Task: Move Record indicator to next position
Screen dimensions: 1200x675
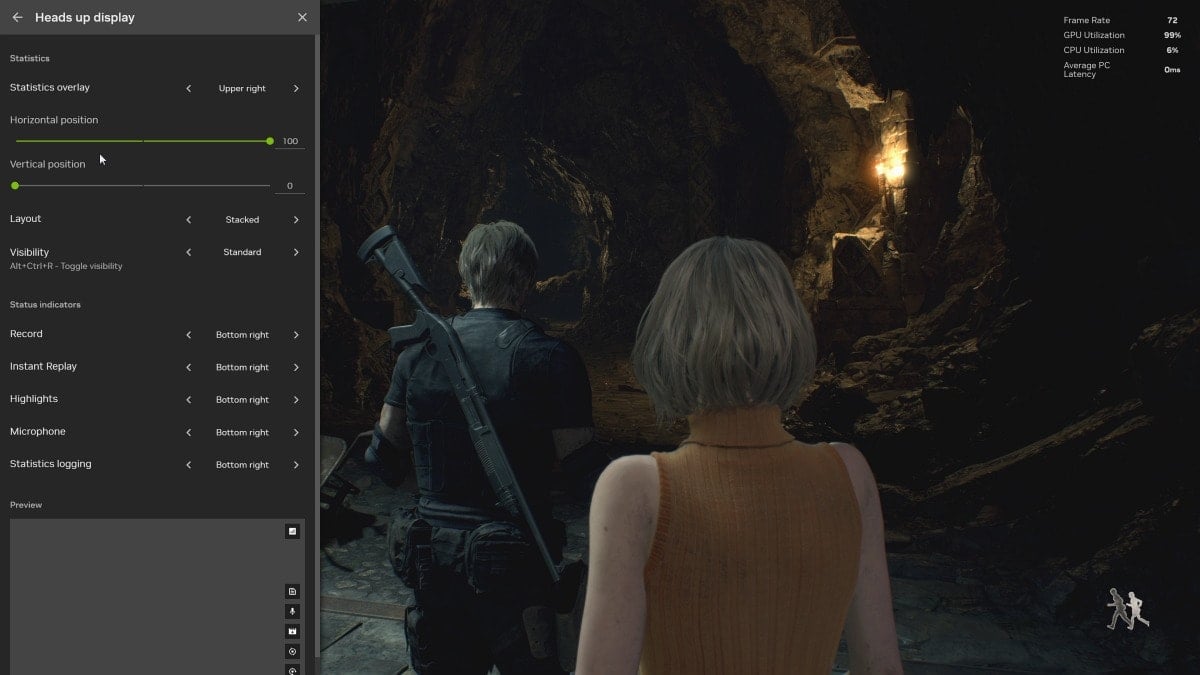Action: 296,335
